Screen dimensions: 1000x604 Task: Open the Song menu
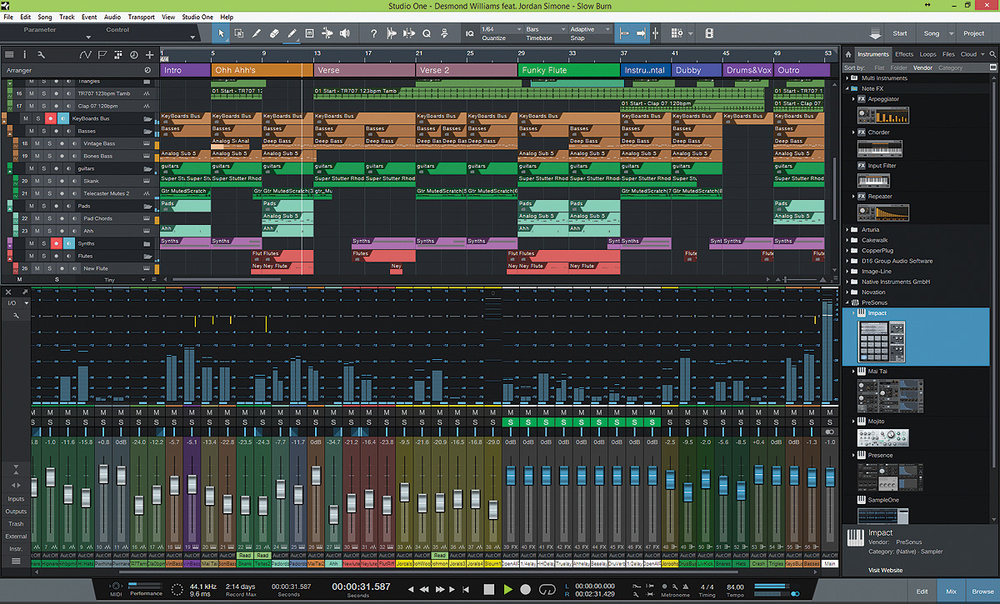tap(44, 16)
